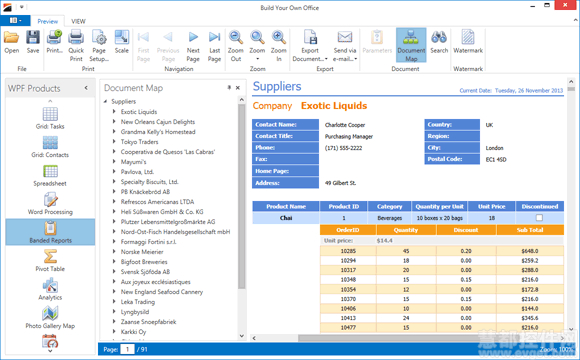Open the application file menu button

coord(15,20)
